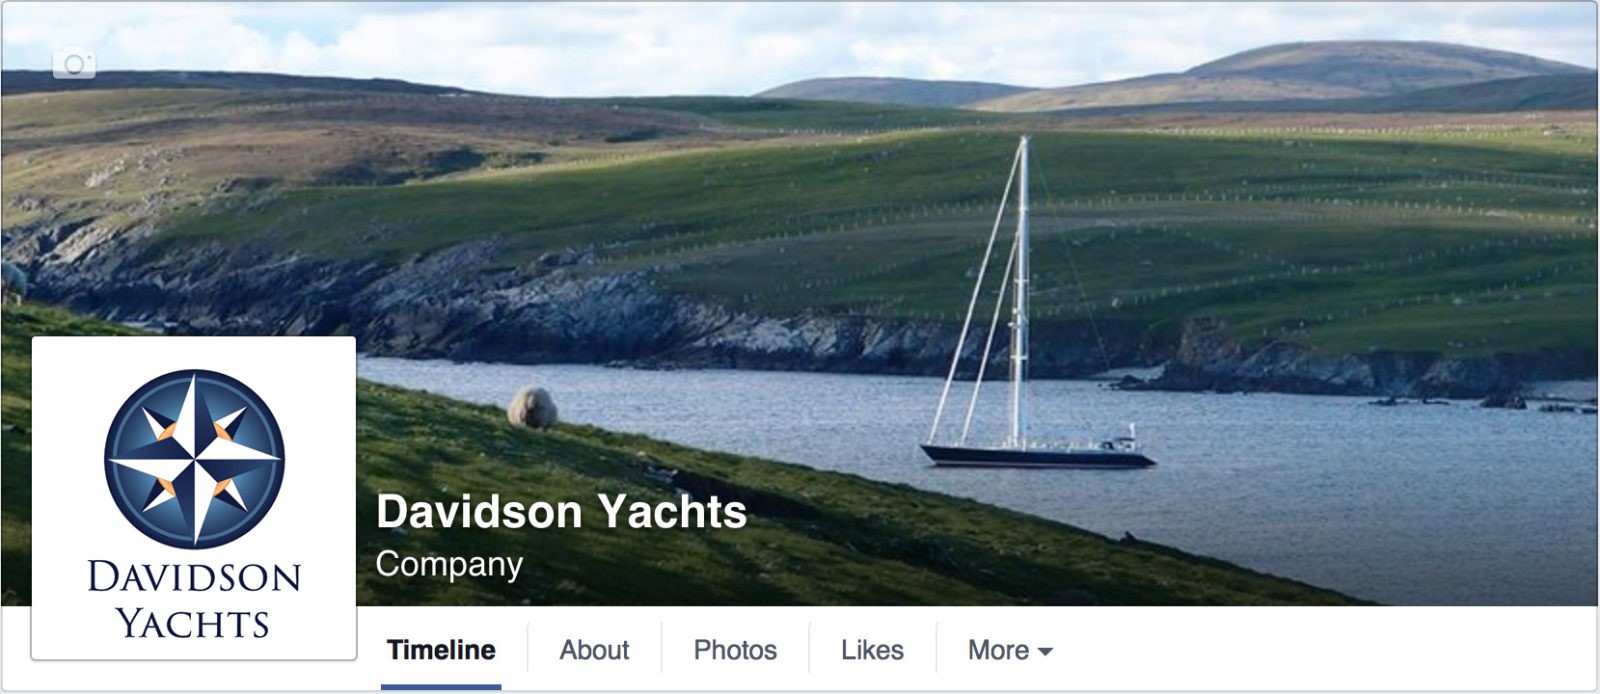Click the sailboat hull in cover photo
Viewport: 1600px width, 694px height.
1037,456
